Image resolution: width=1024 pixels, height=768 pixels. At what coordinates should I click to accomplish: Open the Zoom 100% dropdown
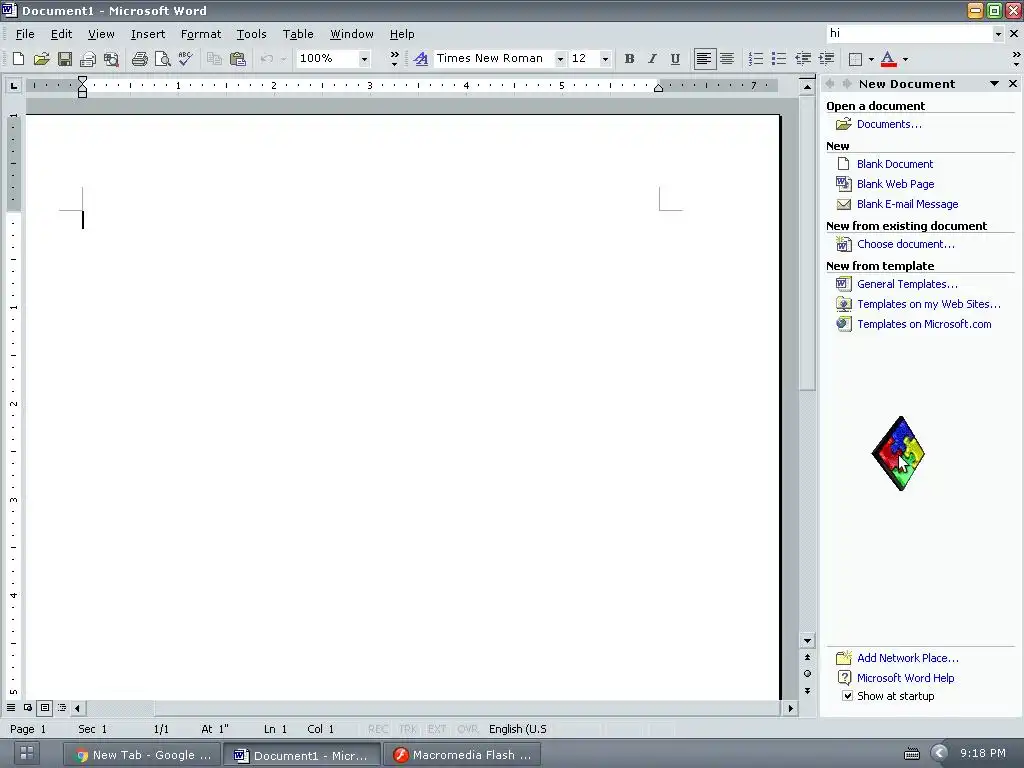point(364,59)
